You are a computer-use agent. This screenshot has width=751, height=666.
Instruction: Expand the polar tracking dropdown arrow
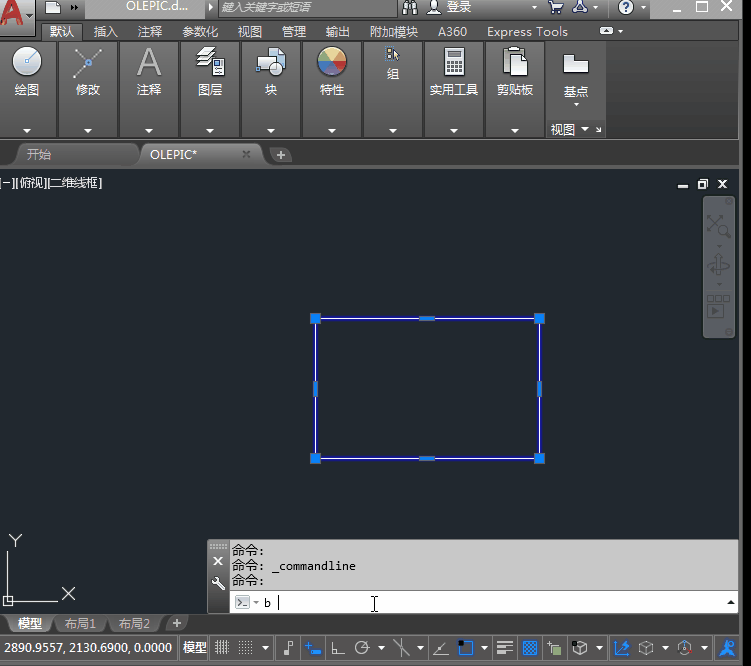[381, 648]
